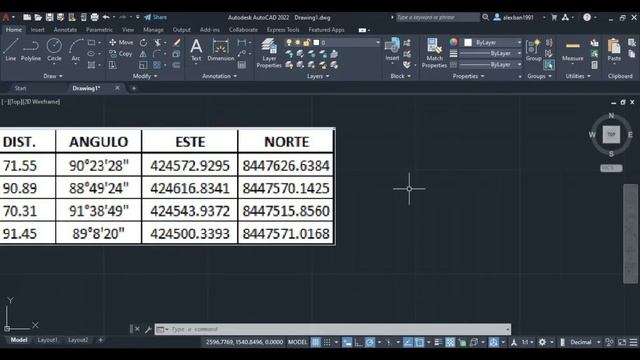The height and width of the screenshot is (360, 640).
Task: Click the Measure tool
Action: [x=573, y=50]
